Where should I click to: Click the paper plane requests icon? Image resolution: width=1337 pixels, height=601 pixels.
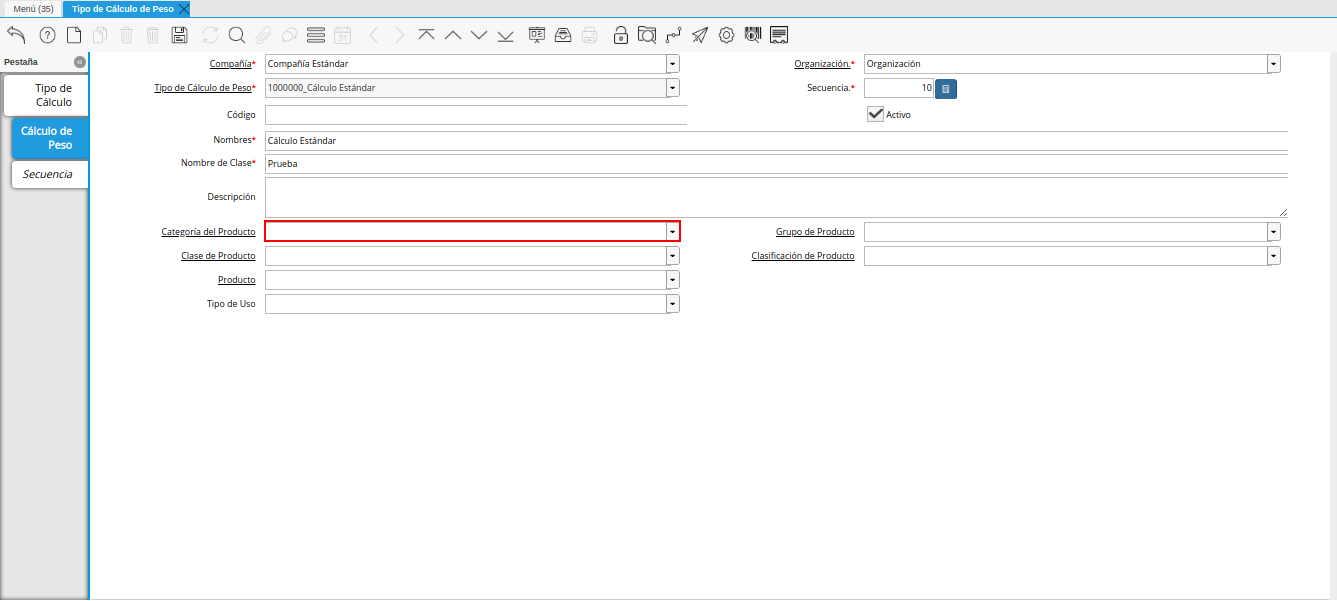(700, 35)
